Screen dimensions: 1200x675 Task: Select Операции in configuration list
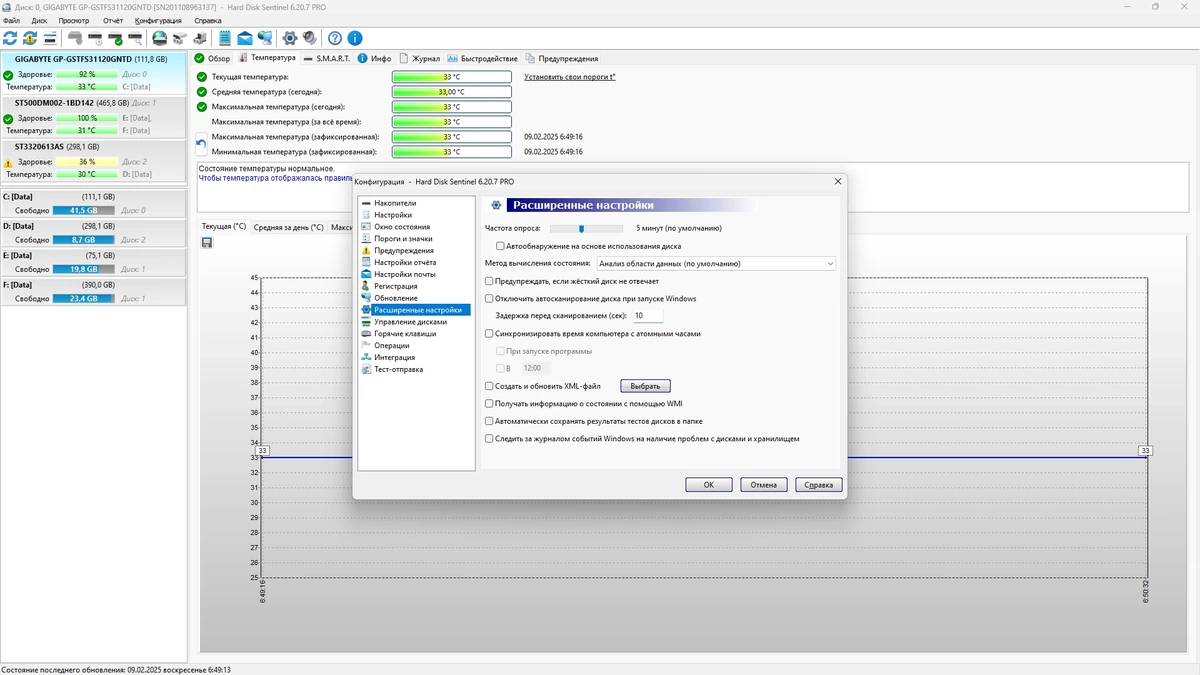[x=392, y=346]
